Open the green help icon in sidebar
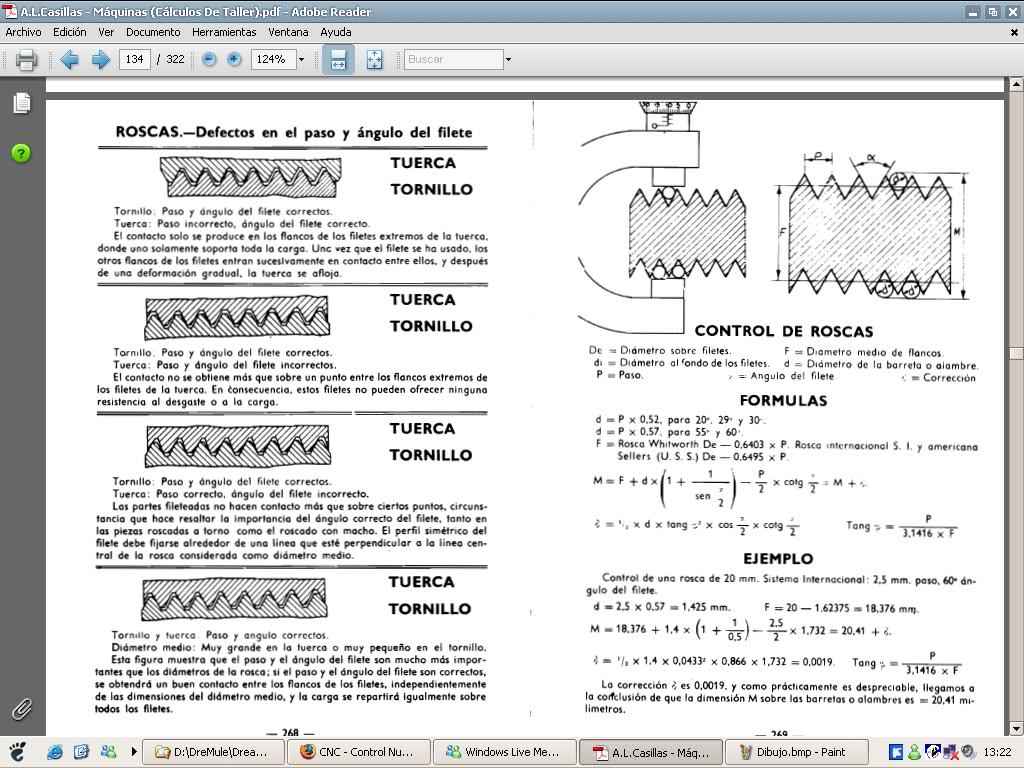 pos(21,153)
